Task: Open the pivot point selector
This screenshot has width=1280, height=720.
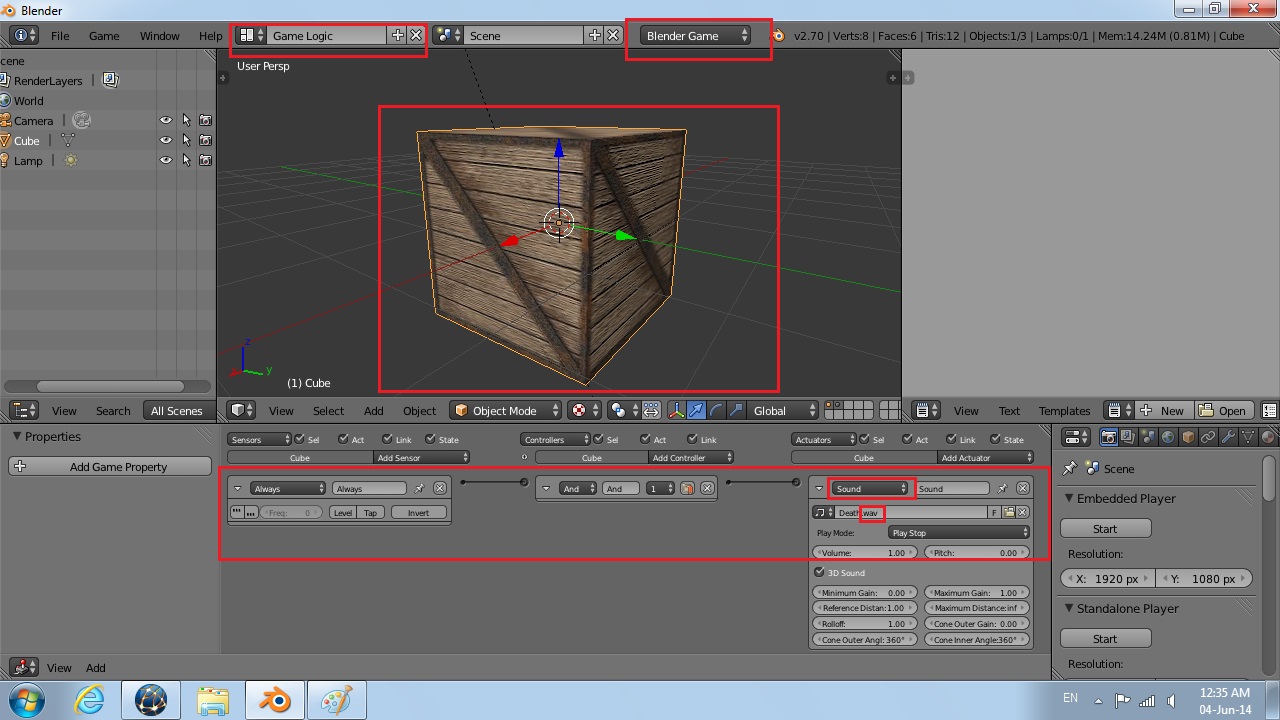Action: (x=623, y=410)
